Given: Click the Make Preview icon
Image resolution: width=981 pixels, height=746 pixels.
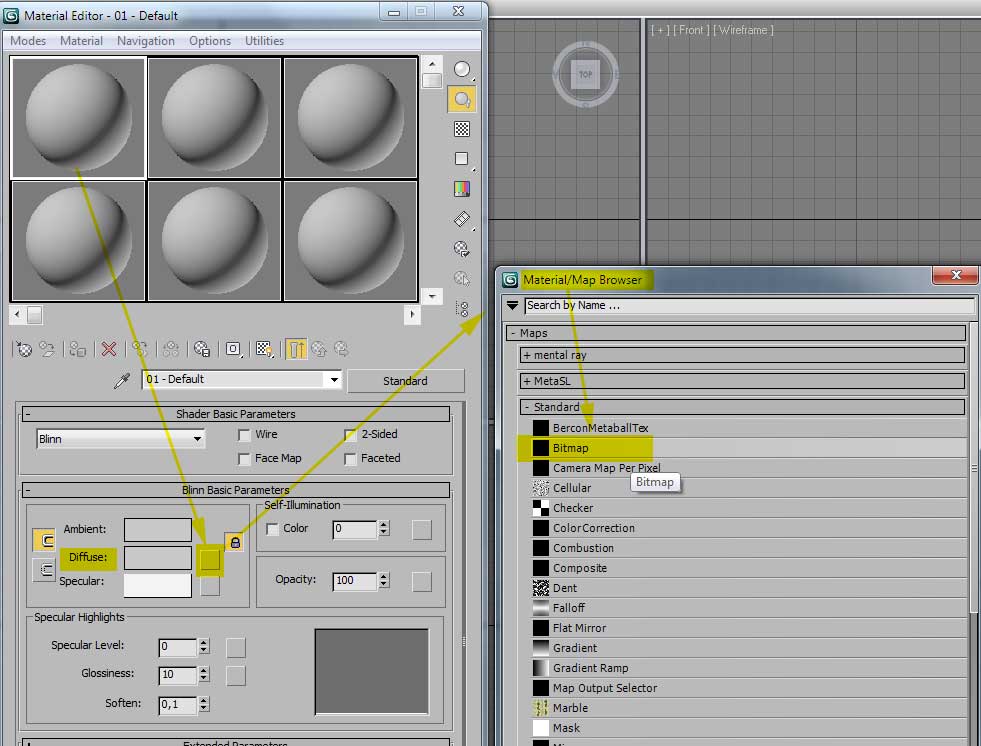Looking at the screenshot, I should (462, 219).
